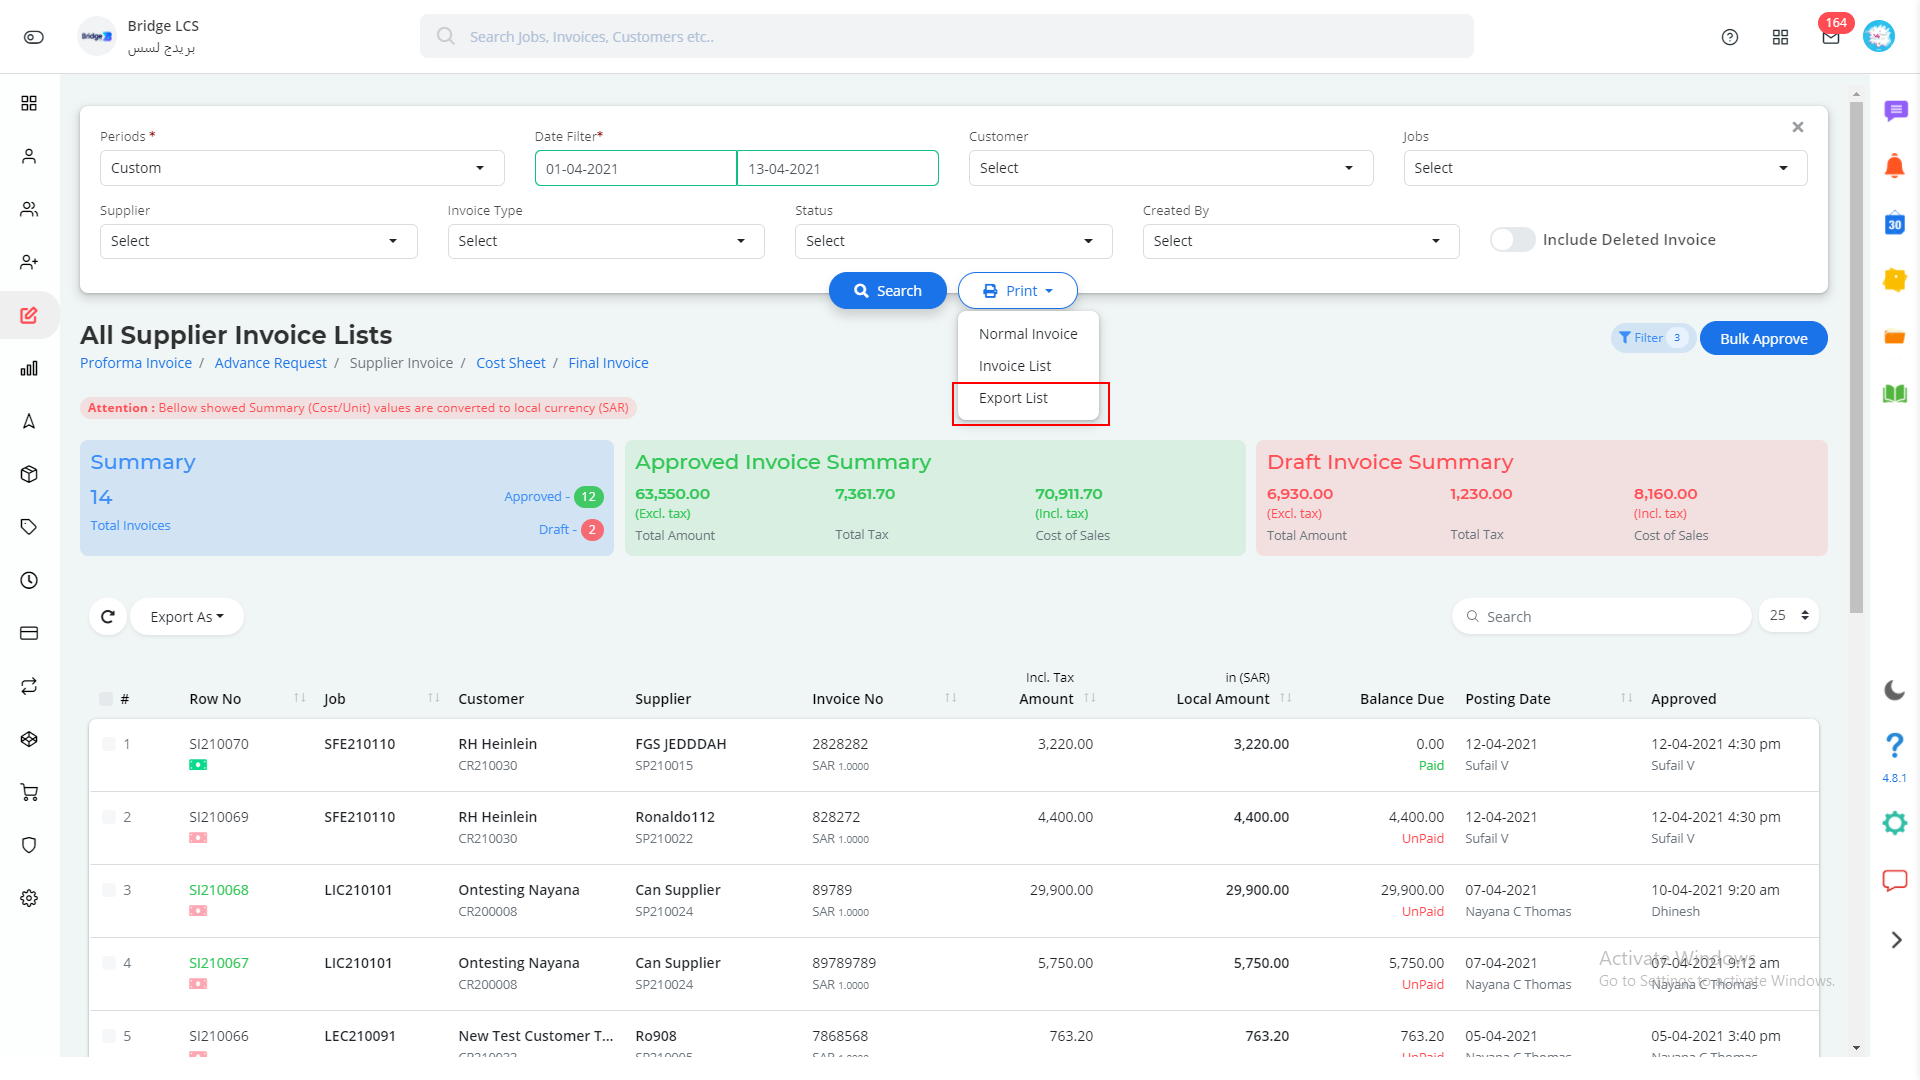Click the start date field 01-04-2021
Viewport: 1920px width, 1080px height.
click(636, 168)
